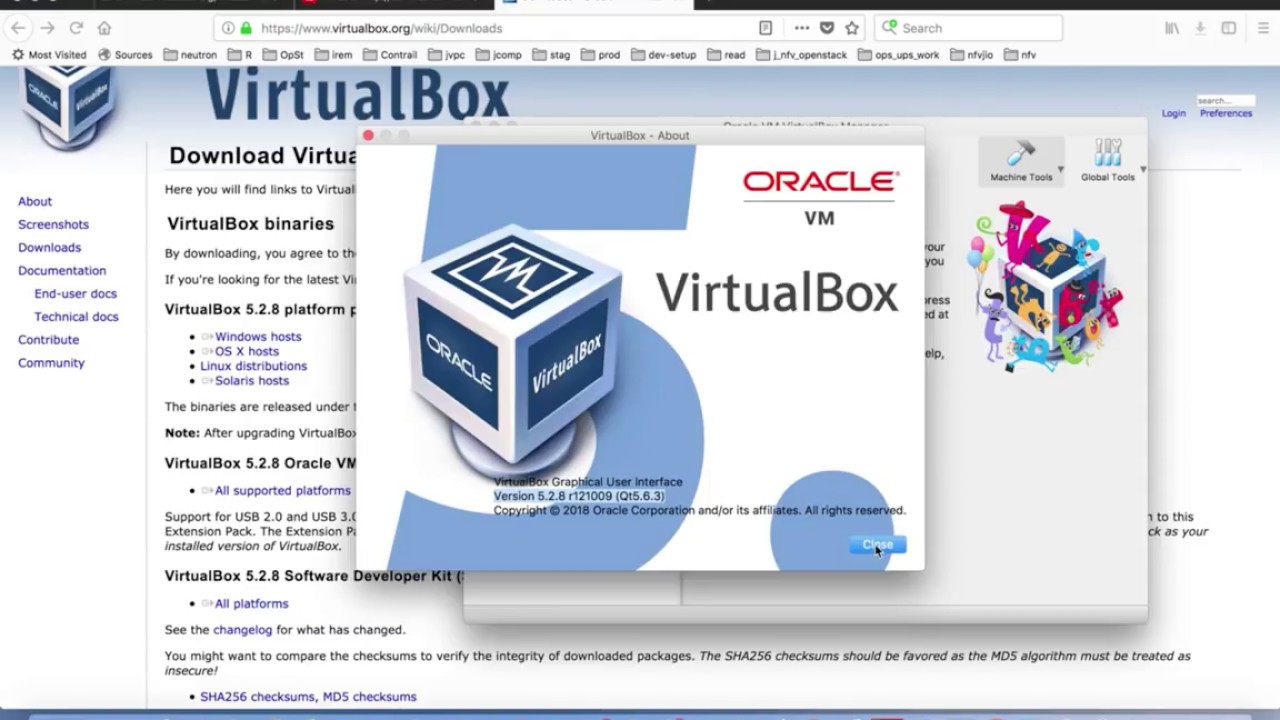Click All platforms SDK link
Image resolution: width=1280 pixels, height=720 pixels.
click(251, 603)
